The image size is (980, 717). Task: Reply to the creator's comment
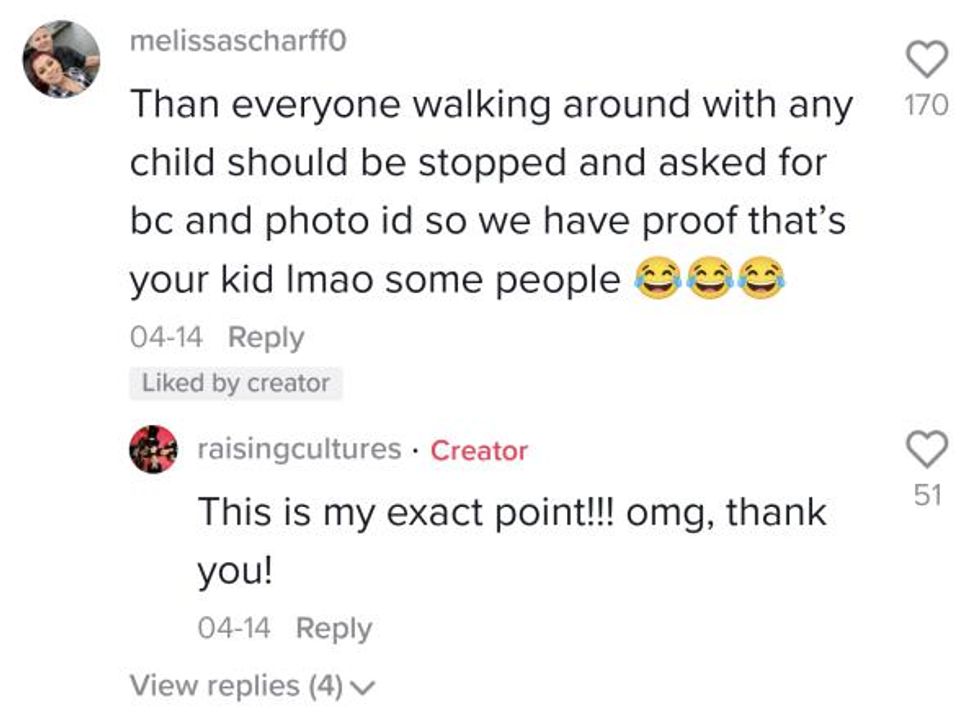[x=334, y=628]
